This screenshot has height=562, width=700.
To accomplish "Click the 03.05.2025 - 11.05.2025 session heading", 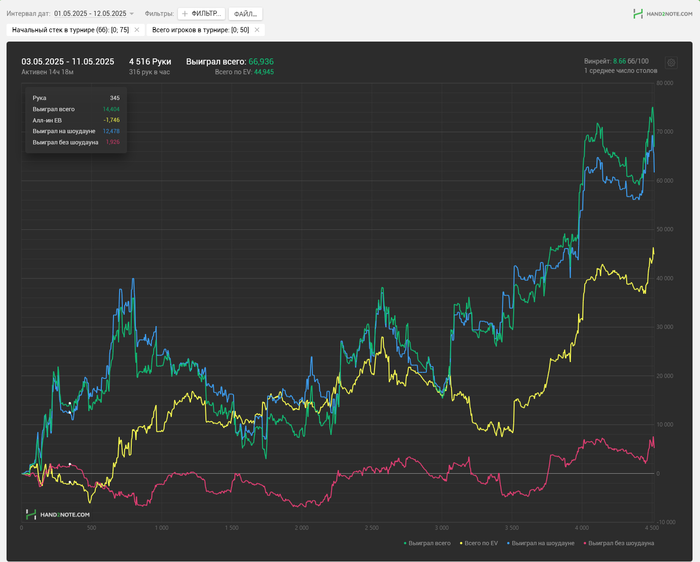I will (67, 61).
